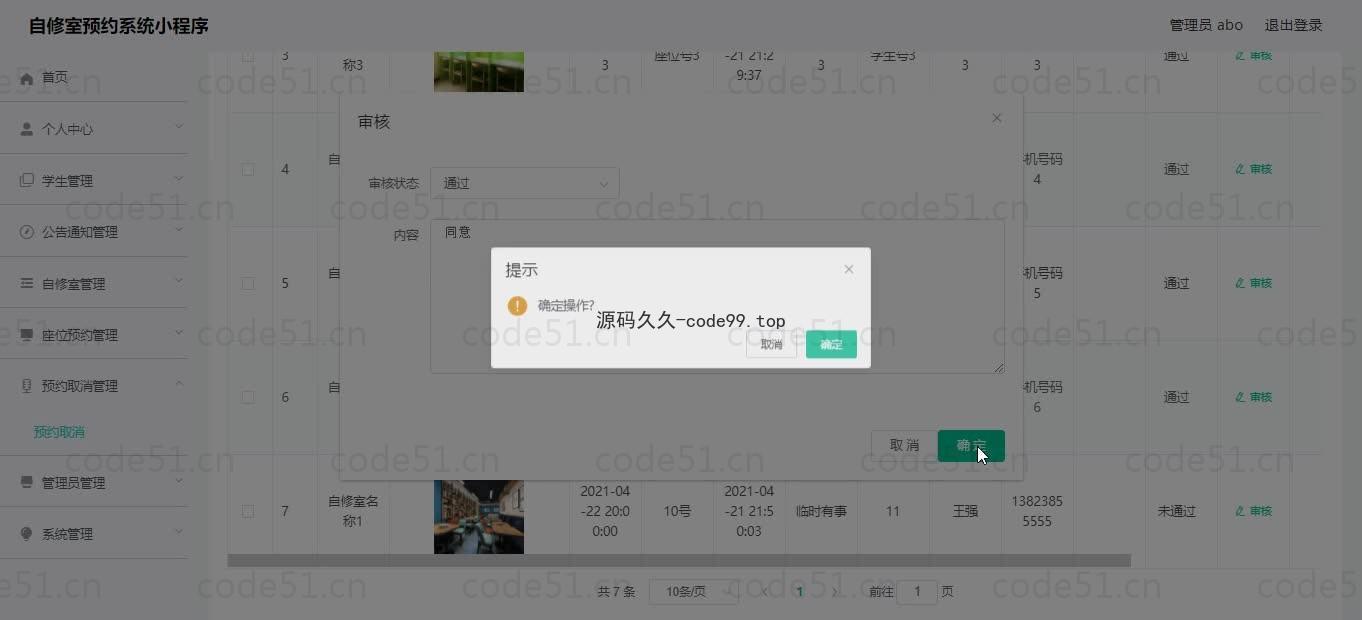Viewport: 1362px width, 620px height.
Task: Click the compass icon for 公告通知管理
Action: pyautogui.click(x=27, y=232)
